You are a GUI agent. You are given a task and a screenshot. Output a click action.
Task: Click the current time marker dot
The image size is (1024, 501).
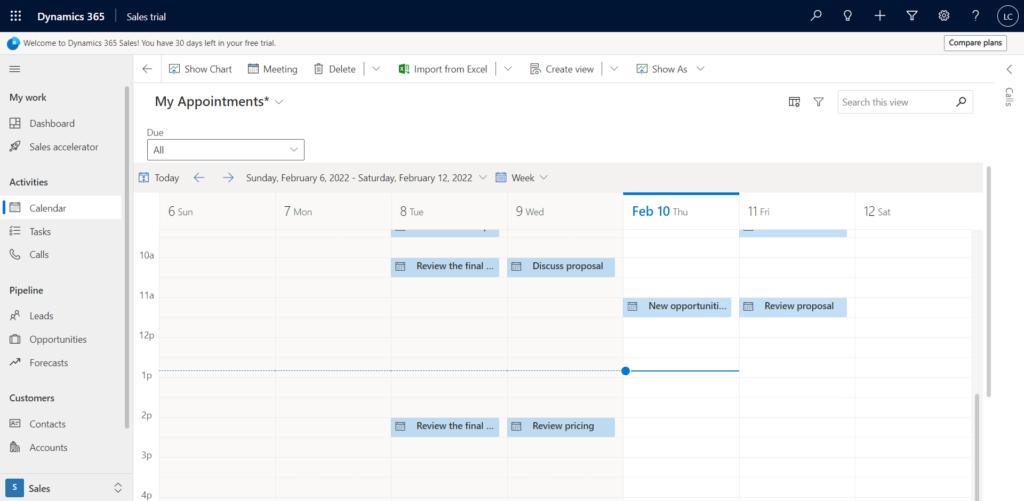[x=626, y=371]
